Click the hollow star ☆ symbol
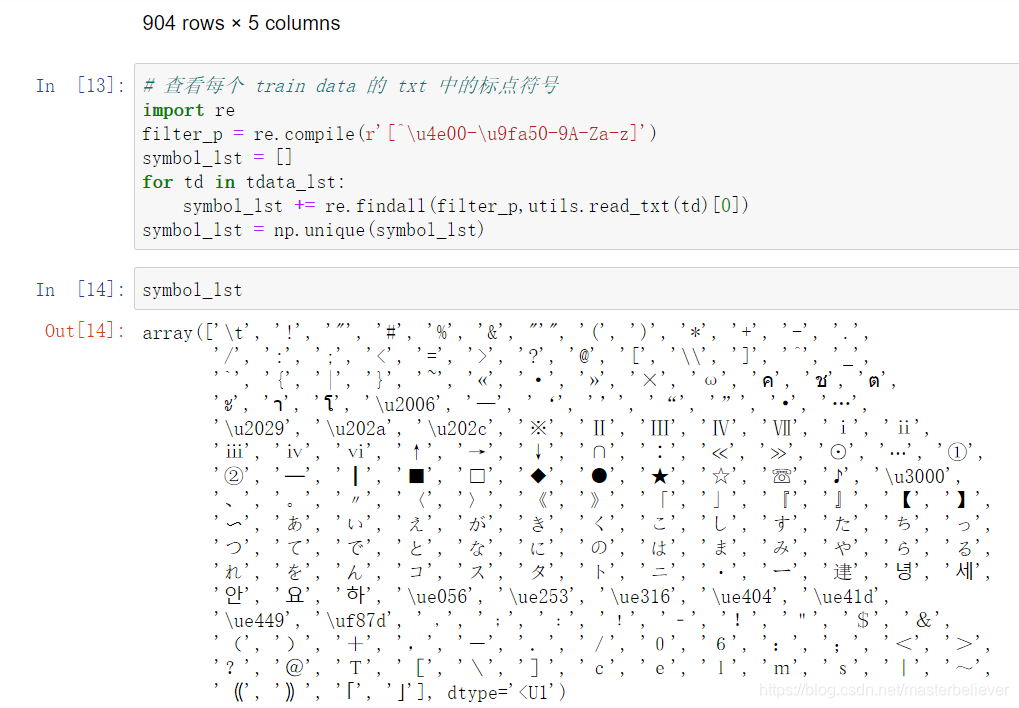 click(x=721, y=477)
